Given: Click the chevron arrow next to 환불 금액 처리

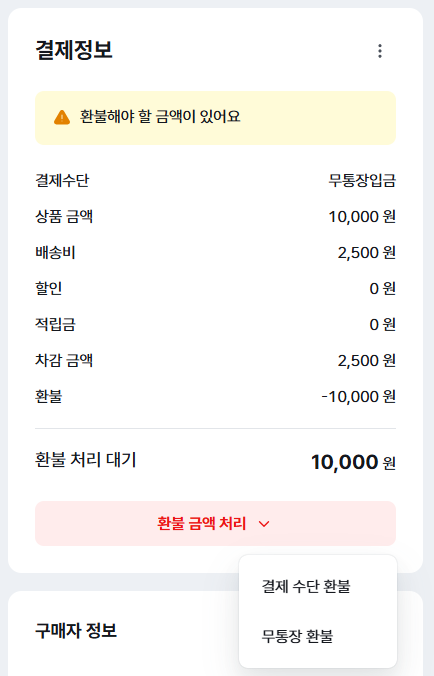Looking at the screenshot, I should click(264, 524).
